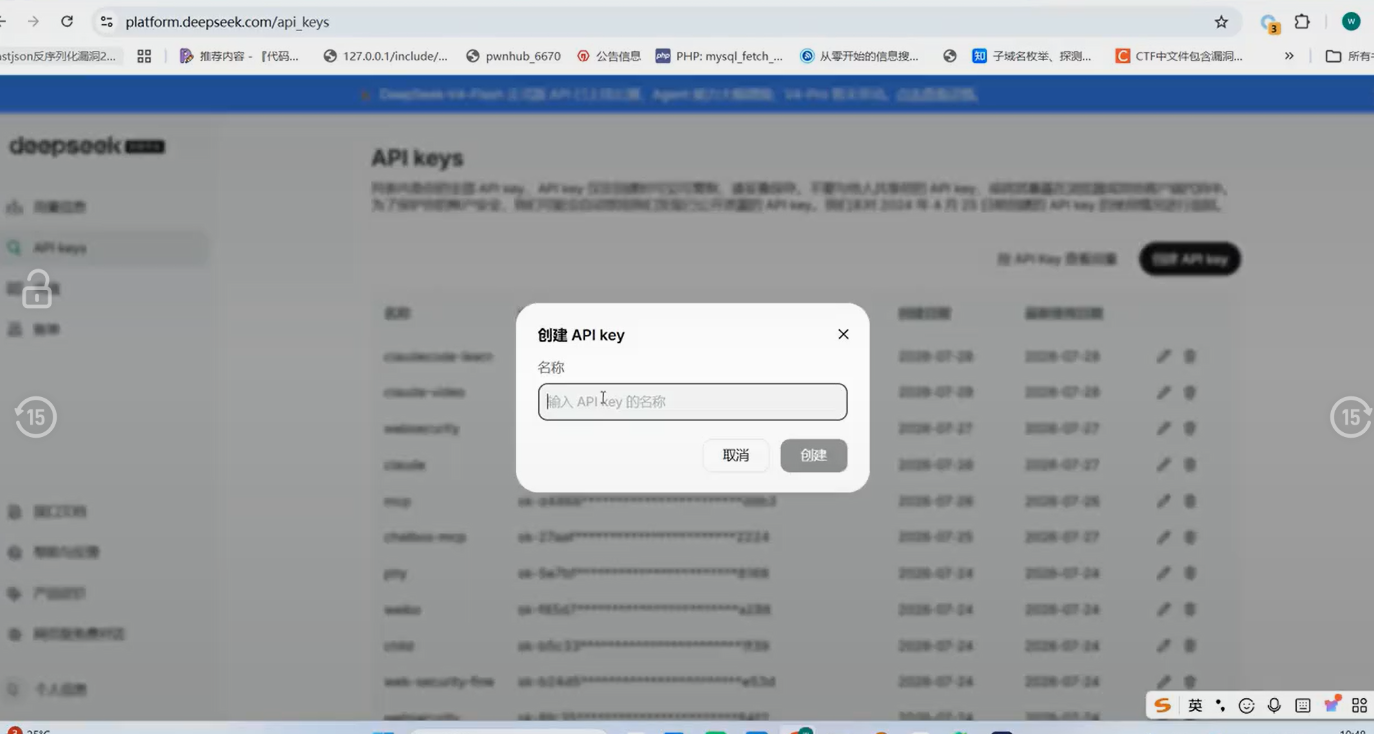This screenshot has width=1374, height=734.
Task: Edit the weibo API key row
Action: pos(1163,609)
